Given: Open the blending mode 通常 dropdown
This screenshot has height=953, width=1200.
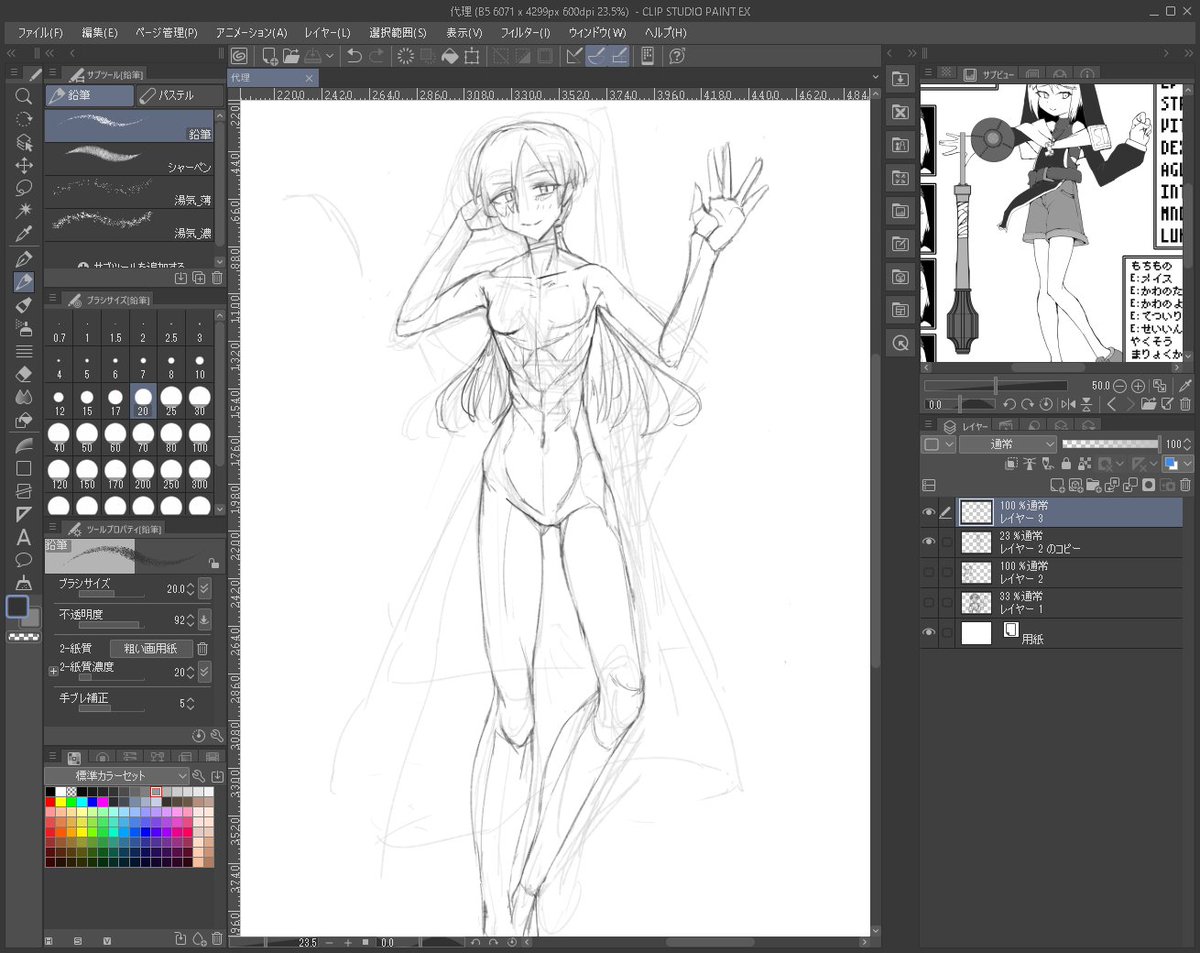Looking at the screenshot, I should (x=1007, y=443).
